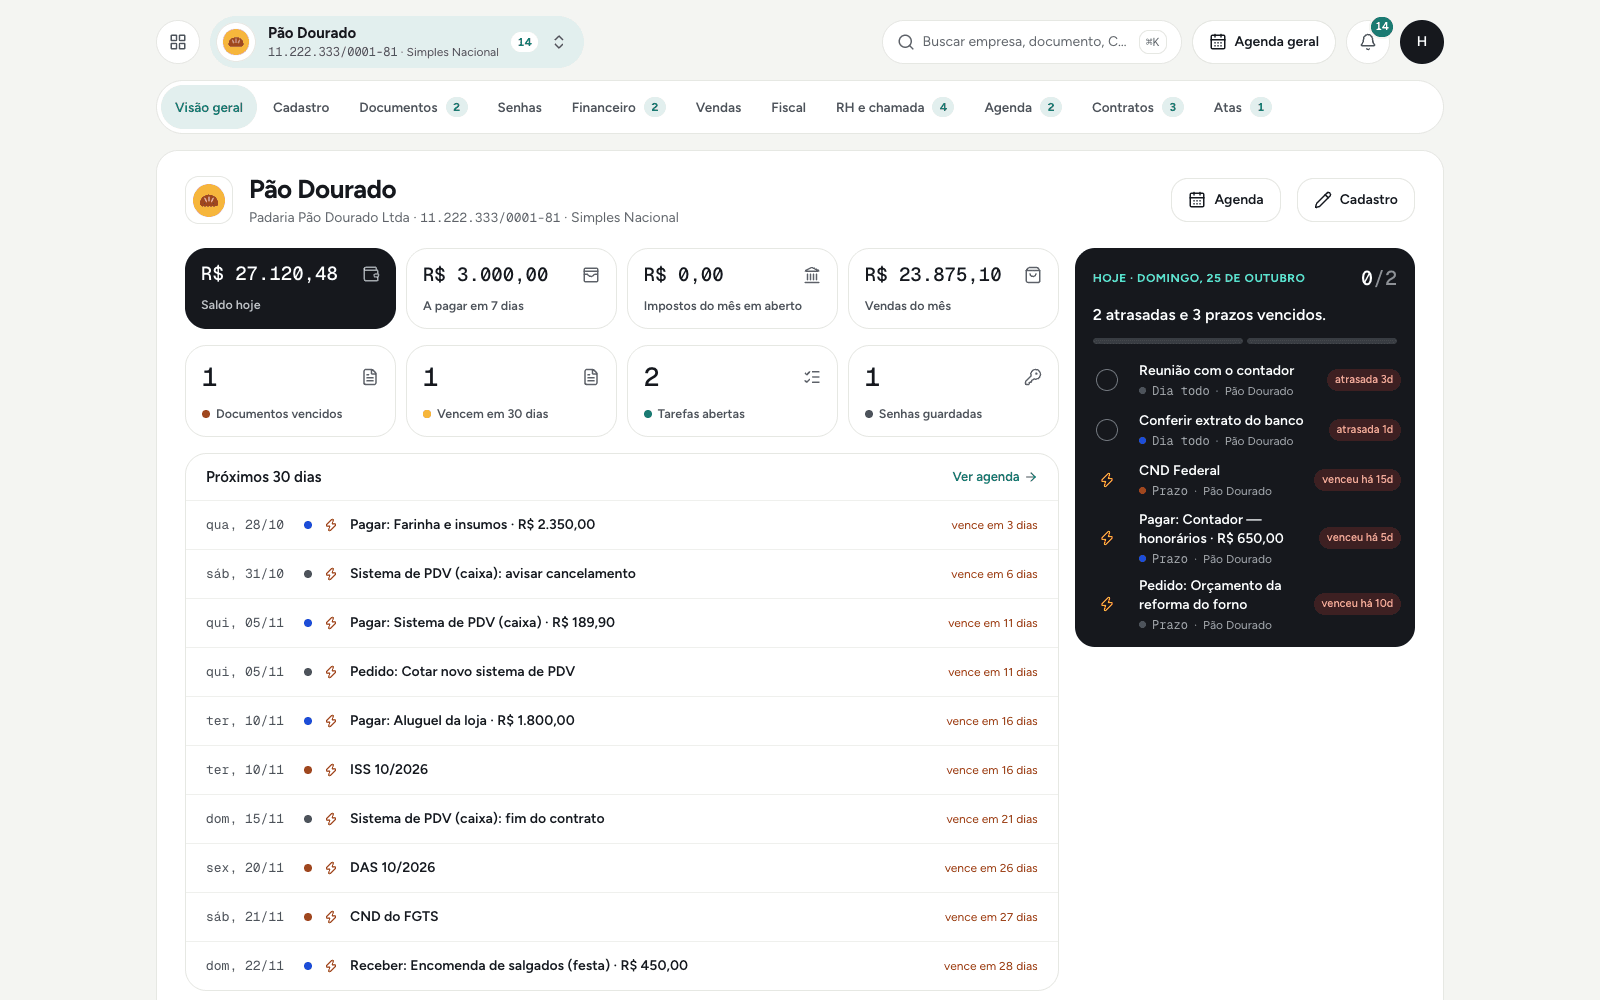The image size is (1600, 1000).
Task: Open Pagar: Aluguel da loja row
Action: [622, 721]
